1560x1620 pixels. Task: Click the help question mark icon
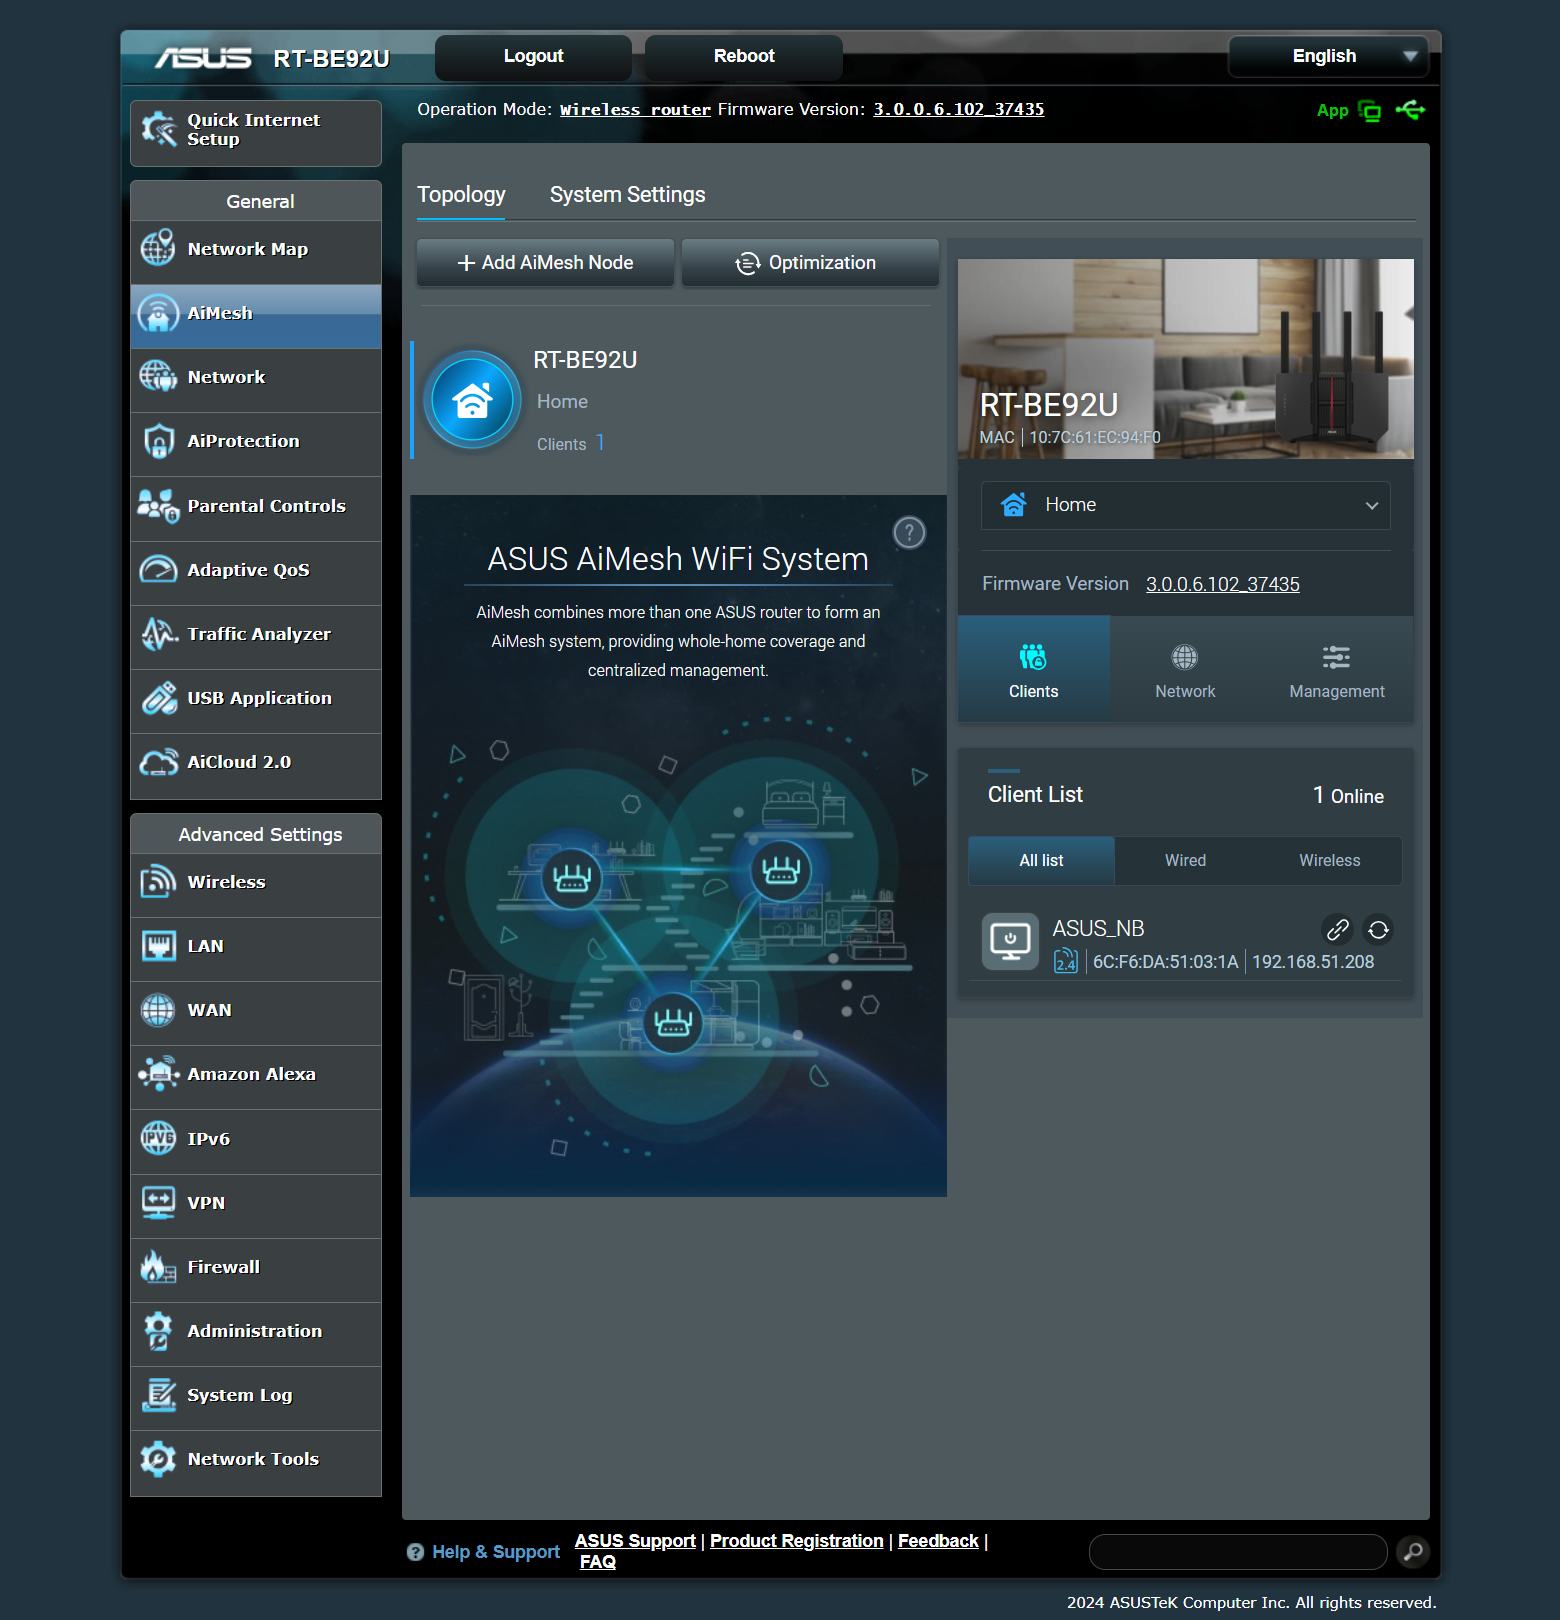point(909,533)
